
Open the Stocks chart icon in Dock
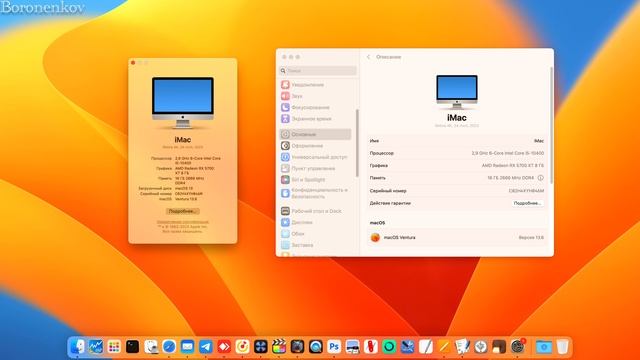pos(96,347)
